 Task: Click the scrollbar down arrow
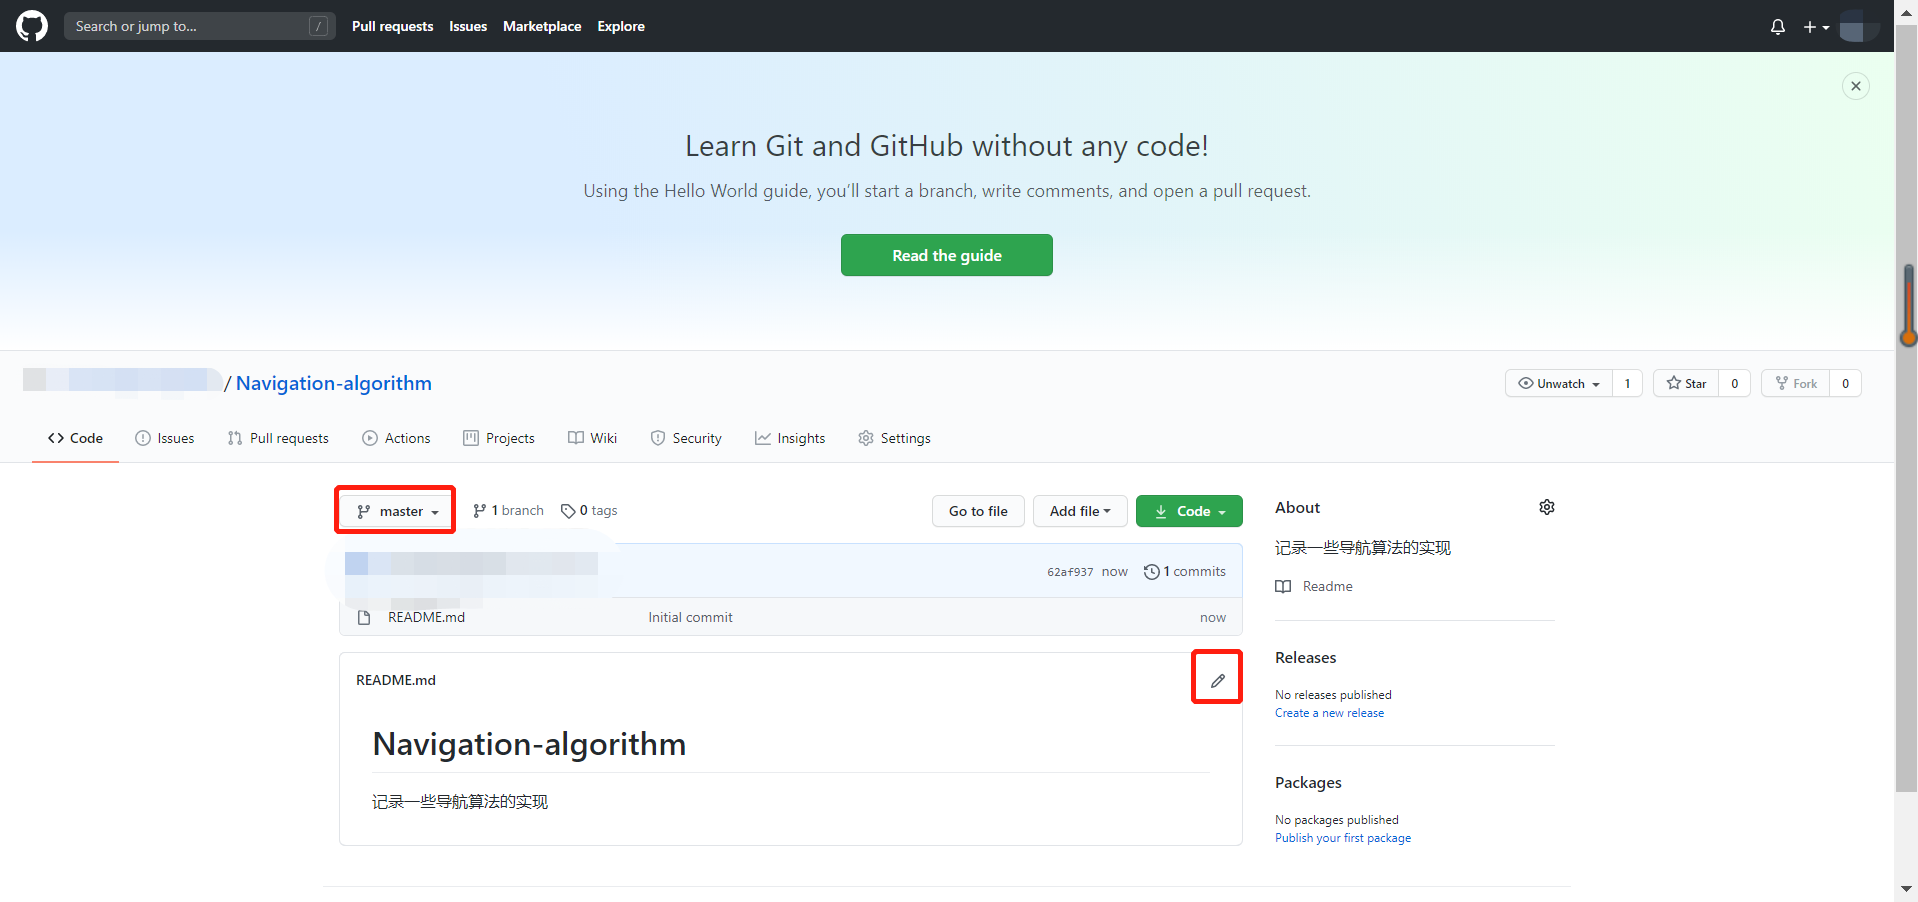pos(1907,888)
